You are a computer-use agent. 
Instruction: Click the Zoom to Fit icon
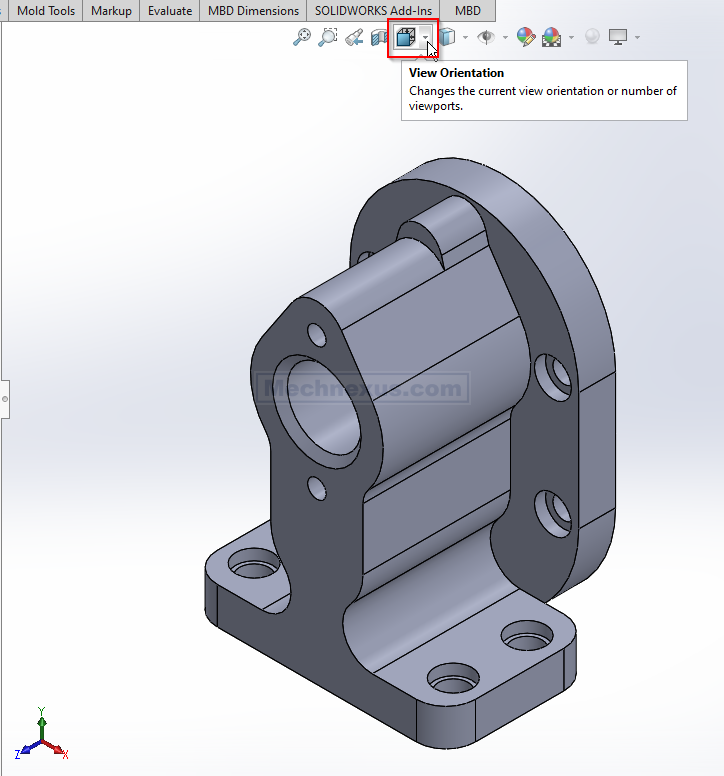(x=301, y=38)
